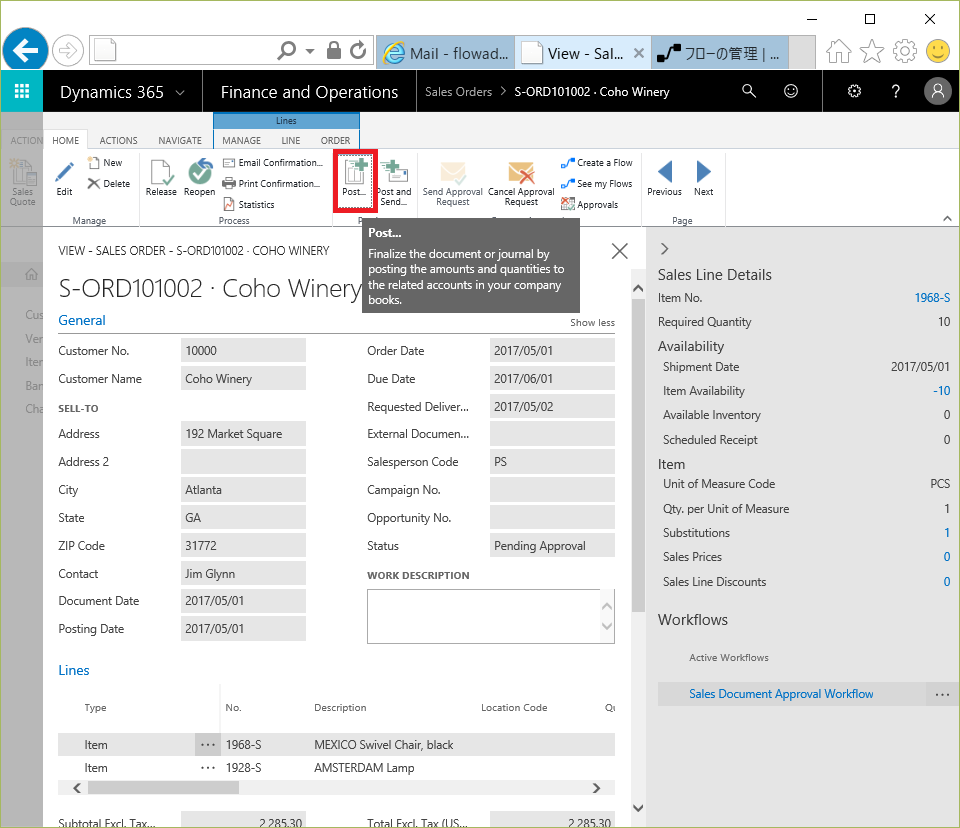The image size is (960, 828).
Task: Switch to the HOME ribbon tab
Action: 66,140
